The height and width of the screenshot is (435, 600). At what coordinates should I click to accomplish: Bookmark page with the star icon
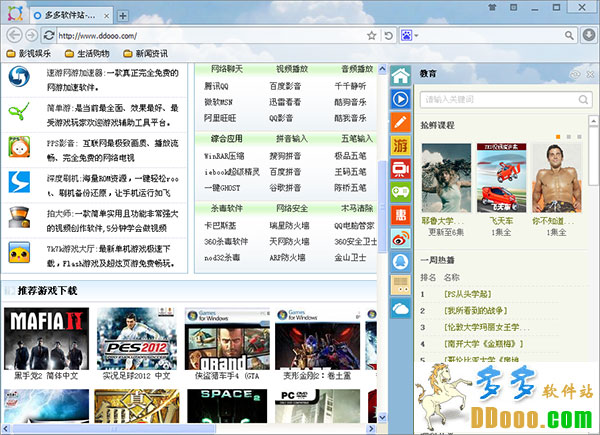[x=372, y=36]
